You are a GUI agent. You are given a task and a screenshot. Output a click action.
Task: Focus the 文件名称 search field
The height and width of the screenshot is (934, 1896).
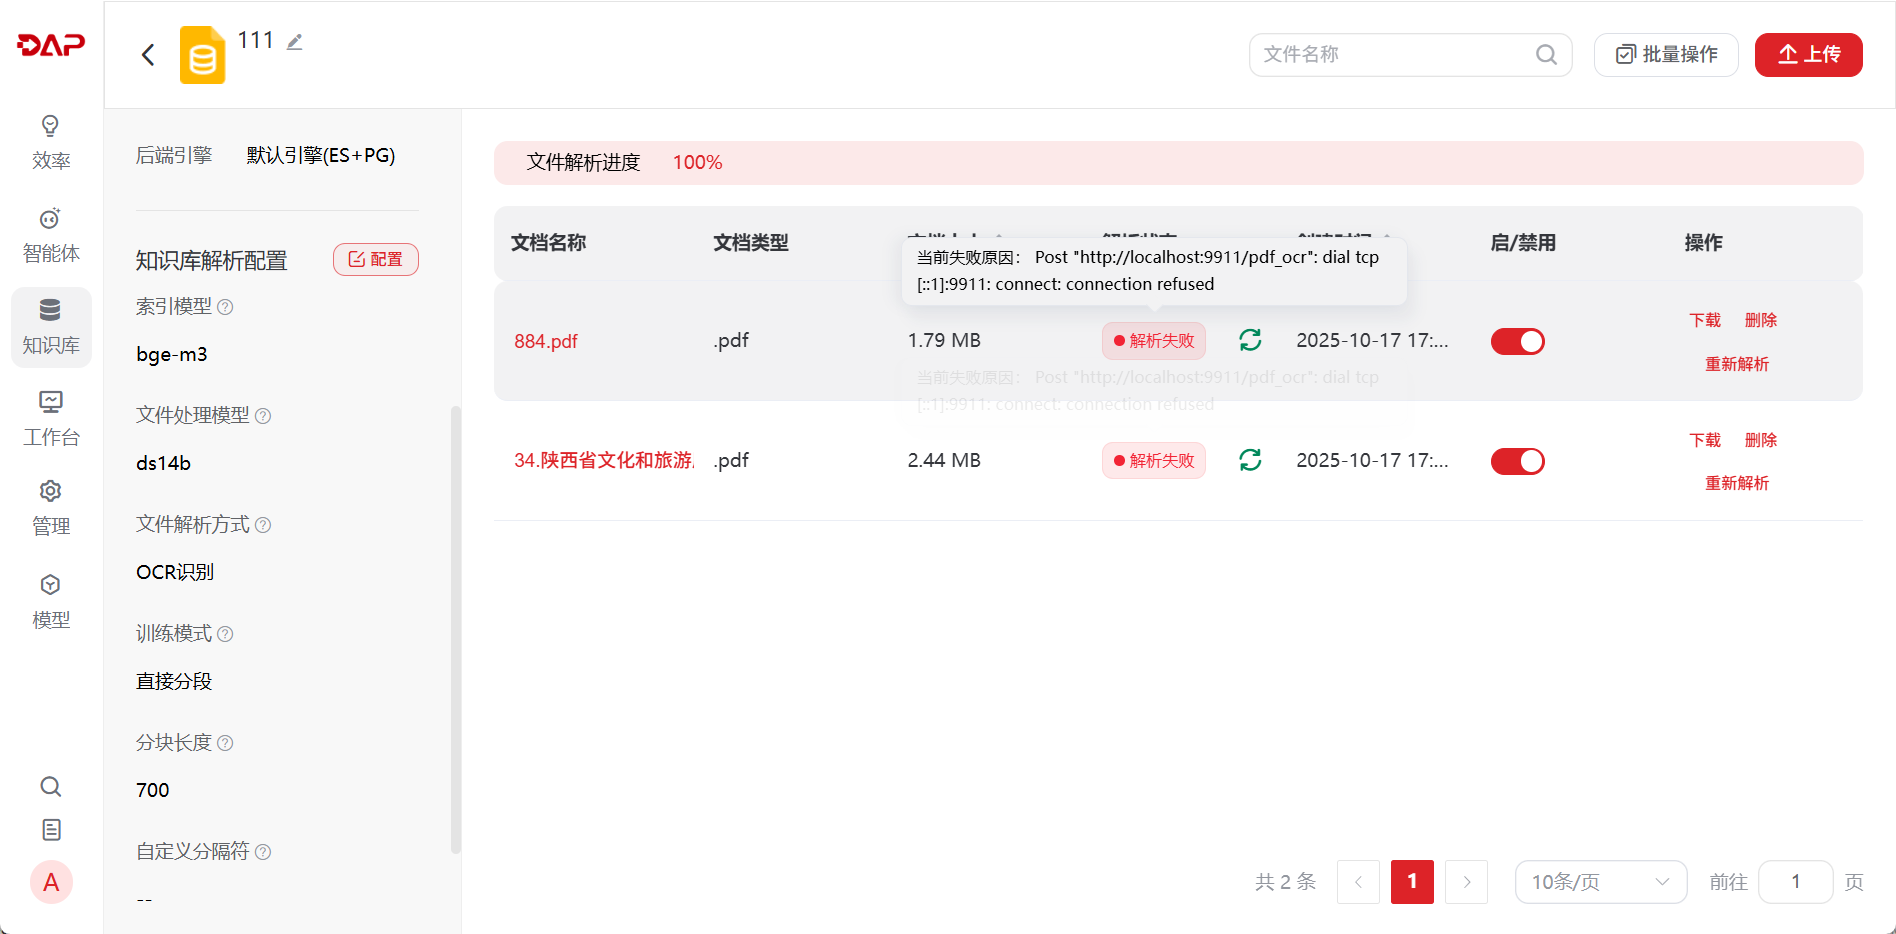point(1410,55)
